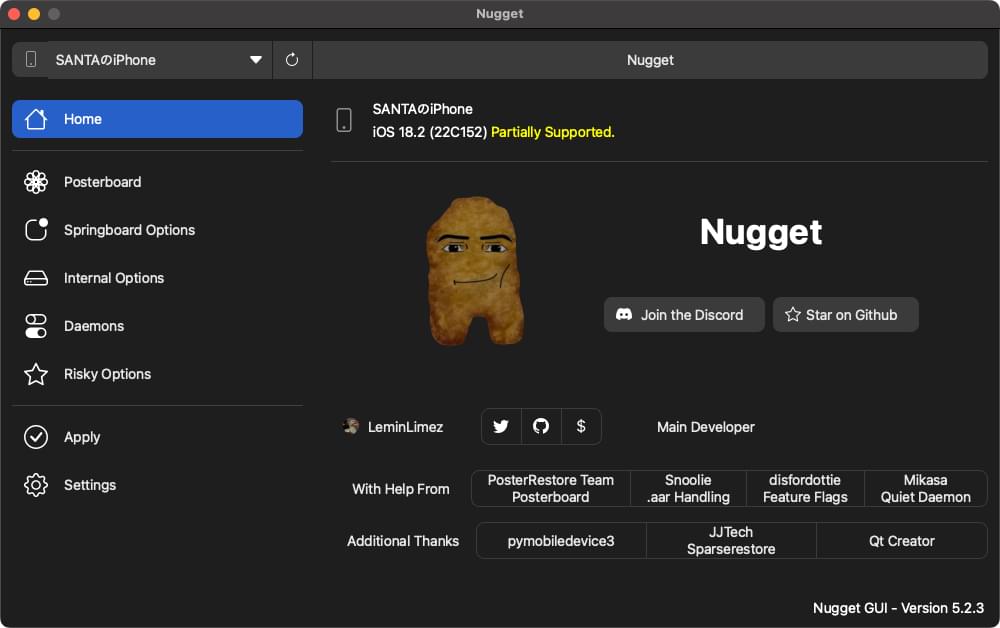This screenshot has width=1000, height=628.
Task: Refresh the connected device list
Action: coord(292,60)
